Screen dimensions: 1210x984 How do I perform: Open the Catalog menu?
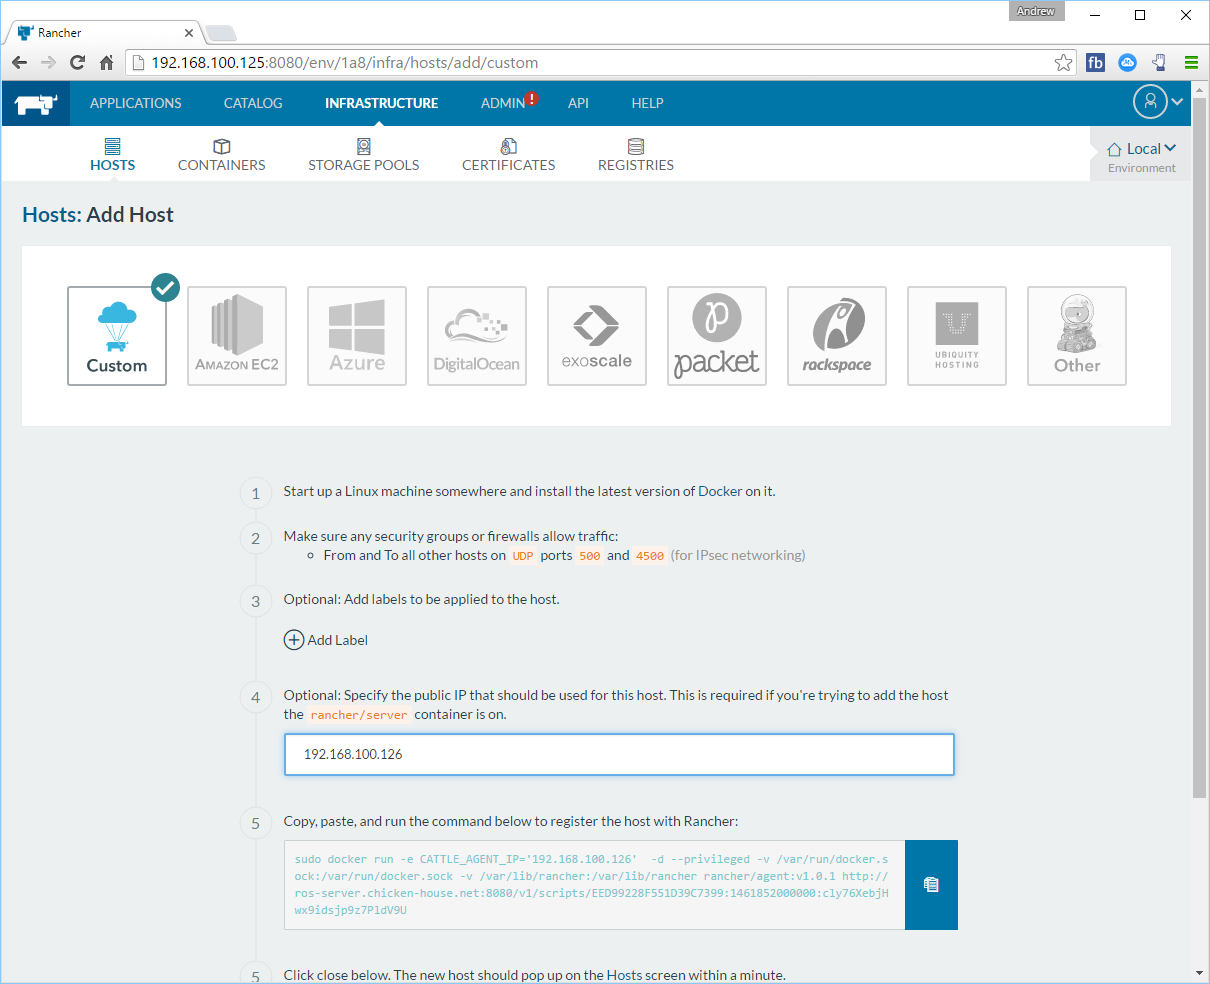(x=253, y=103)
